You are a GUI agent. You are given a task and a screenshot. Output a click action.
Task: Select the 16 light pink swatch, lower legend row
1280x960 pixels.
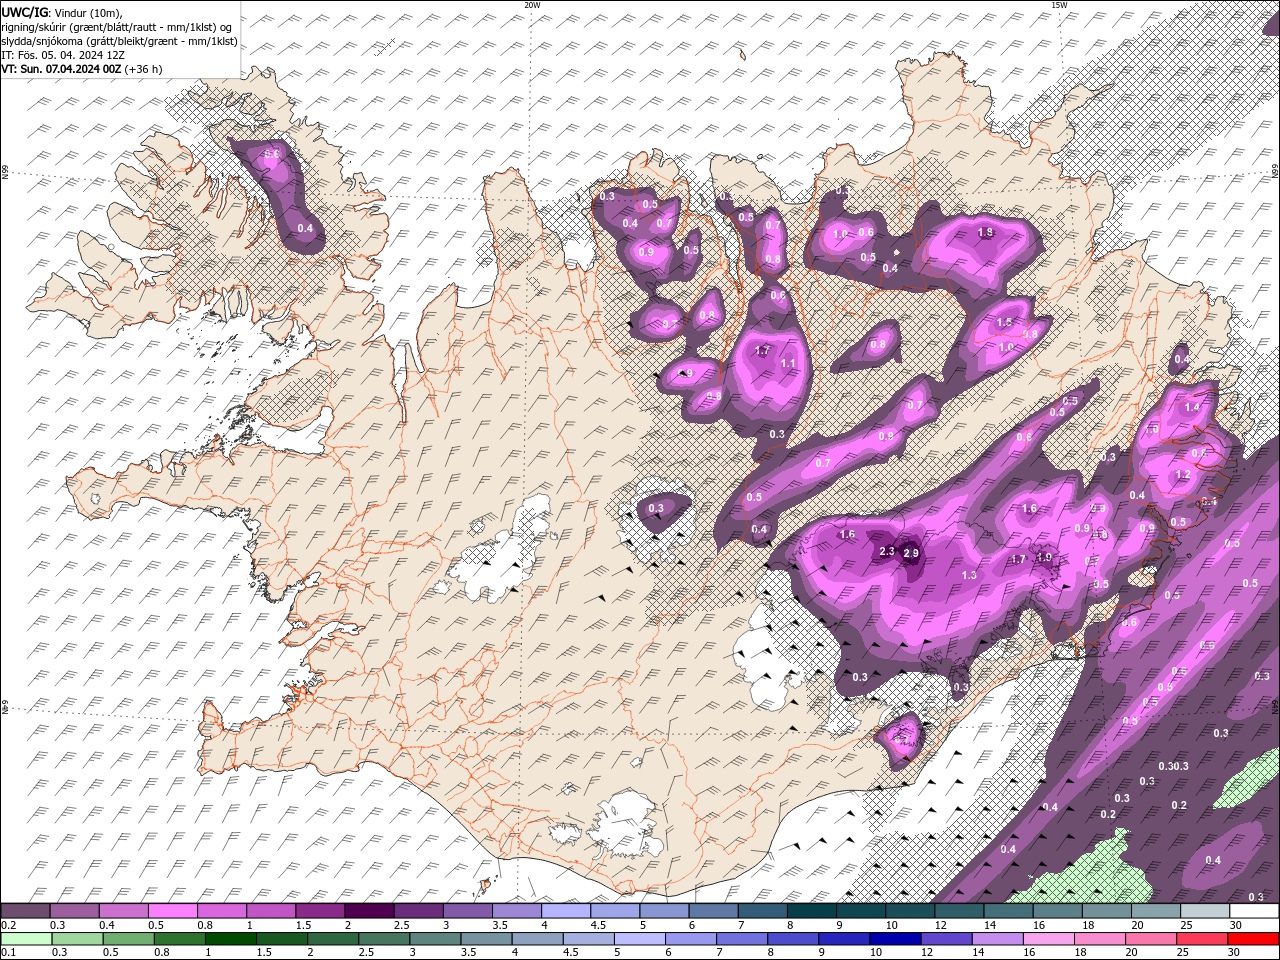(x=1049, y=939)
